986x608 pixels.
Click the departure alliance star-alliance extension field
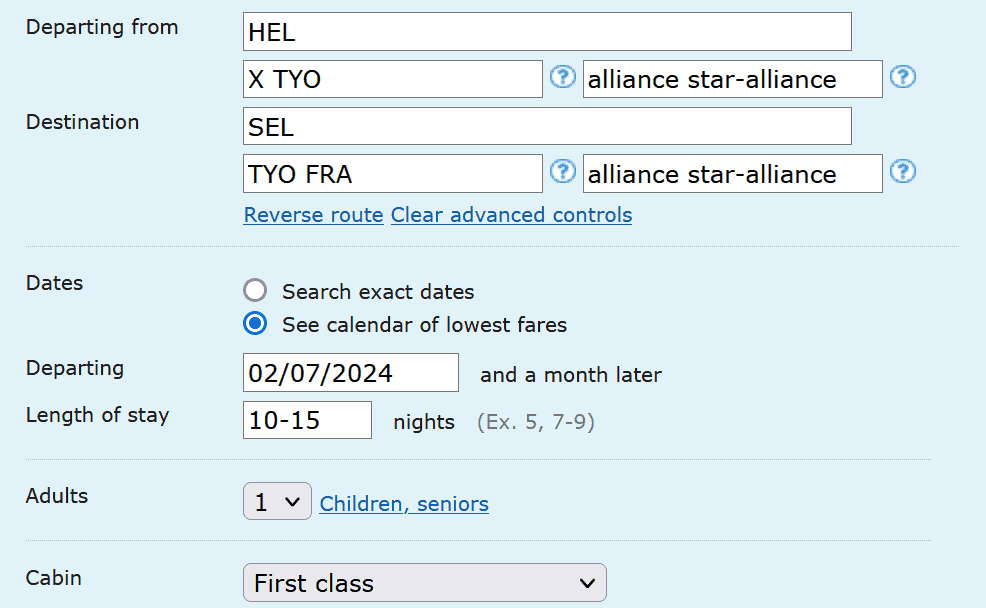click(x=732, y=79)
